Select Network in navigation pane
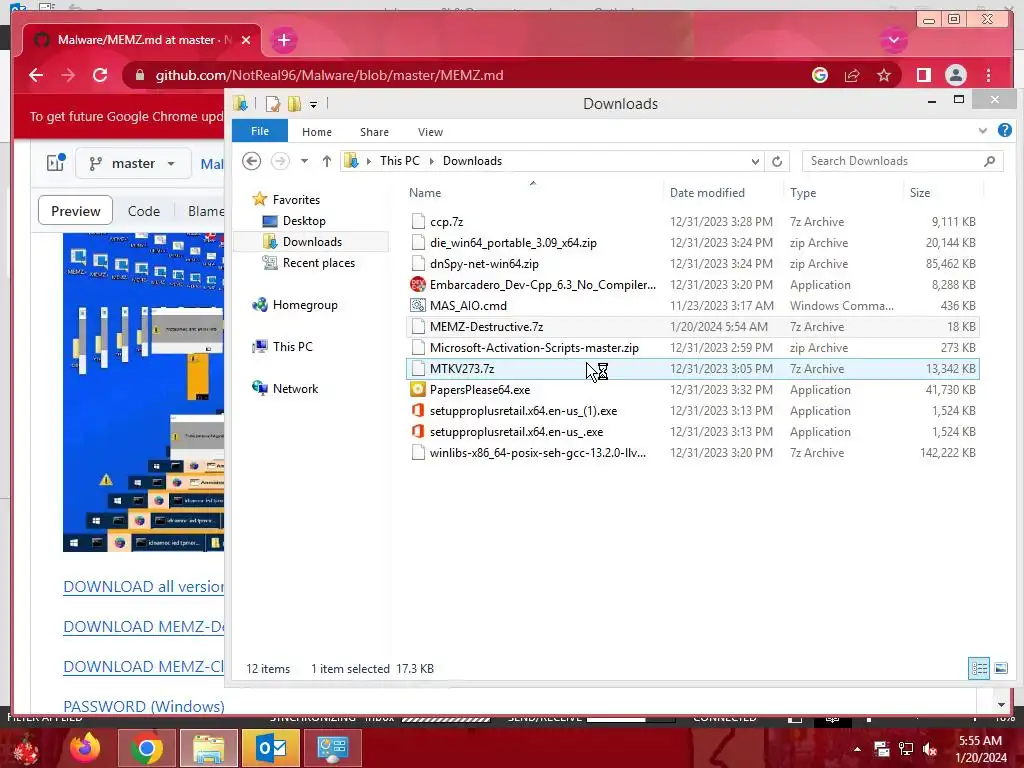 [x=295, y=389]
